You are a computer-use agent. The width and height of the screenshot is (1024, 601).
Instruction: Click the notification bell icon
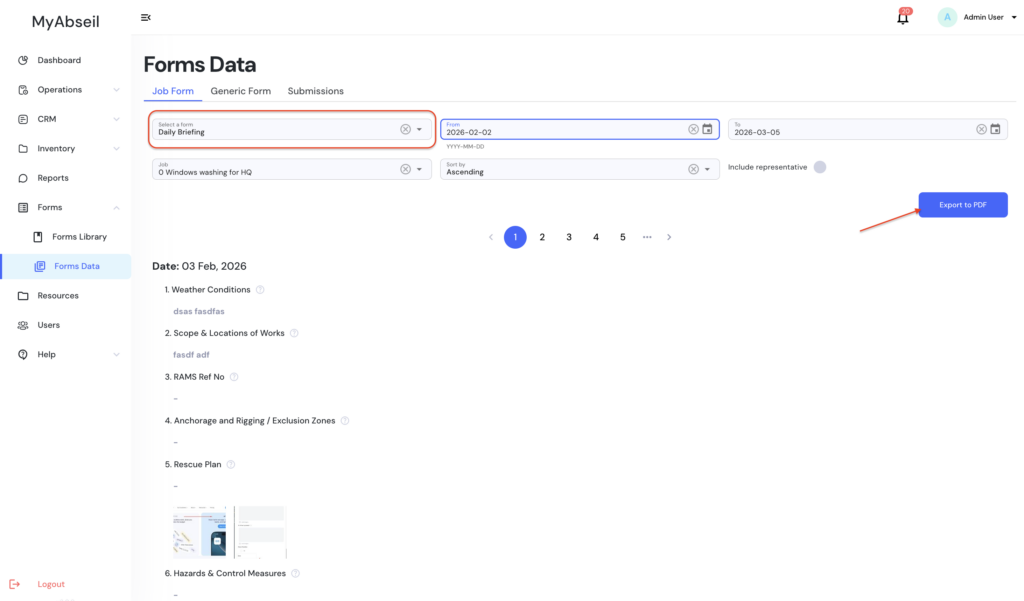(x=903, y=18)
